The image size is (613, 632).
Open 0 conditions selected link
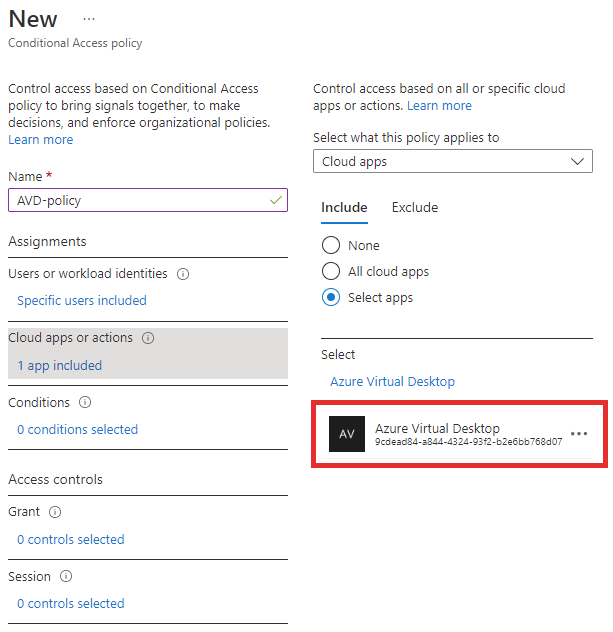point(77,430)
